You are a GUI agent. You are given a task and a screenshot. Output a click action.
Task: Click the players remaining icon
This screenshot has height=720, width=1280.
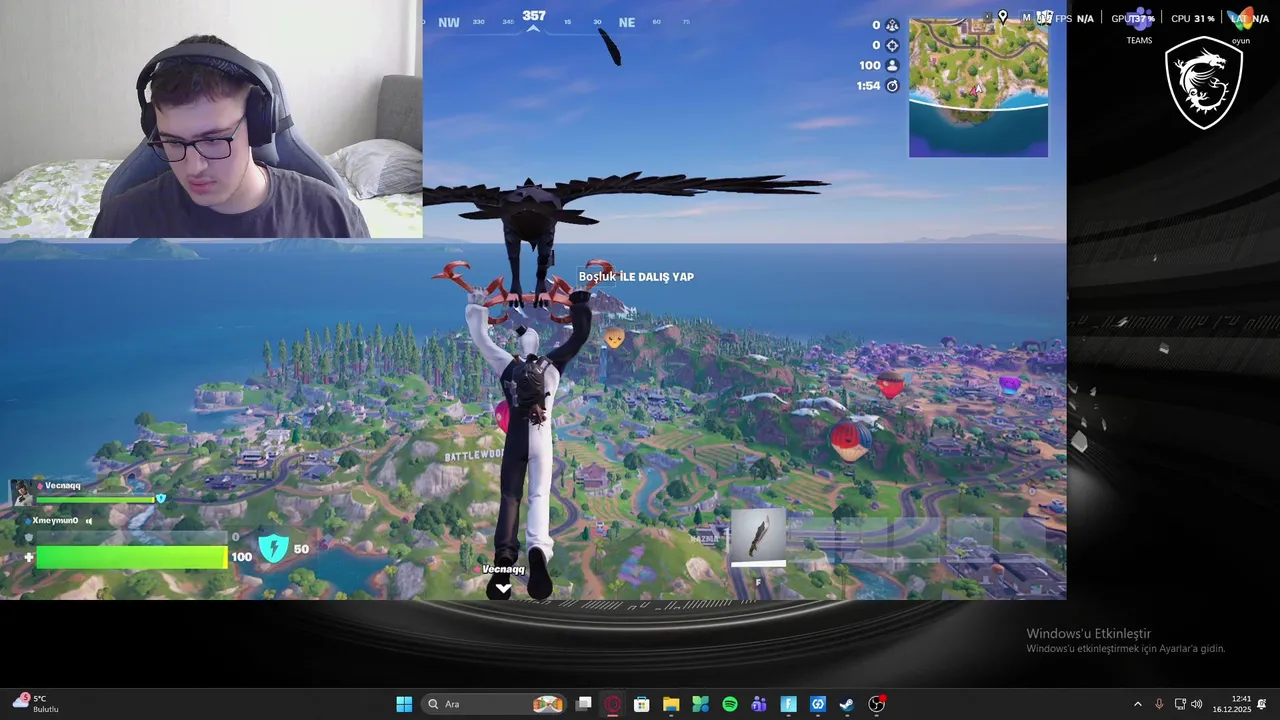[x=892, y=65]
